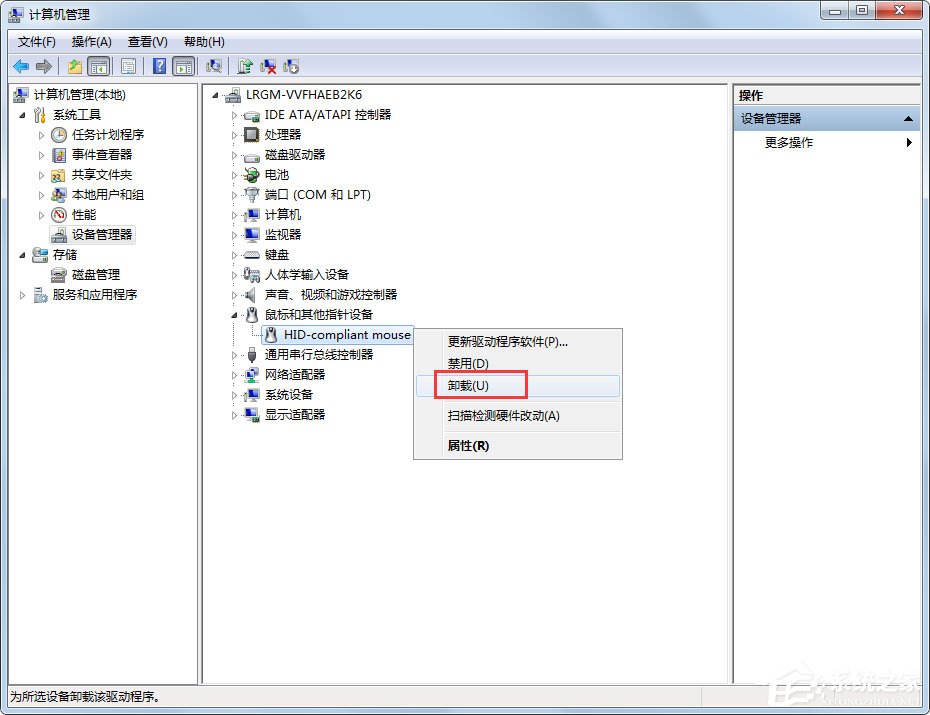
Task: Click the show/hide console tree toolbar icon
Action: click(x=99, y=66)
